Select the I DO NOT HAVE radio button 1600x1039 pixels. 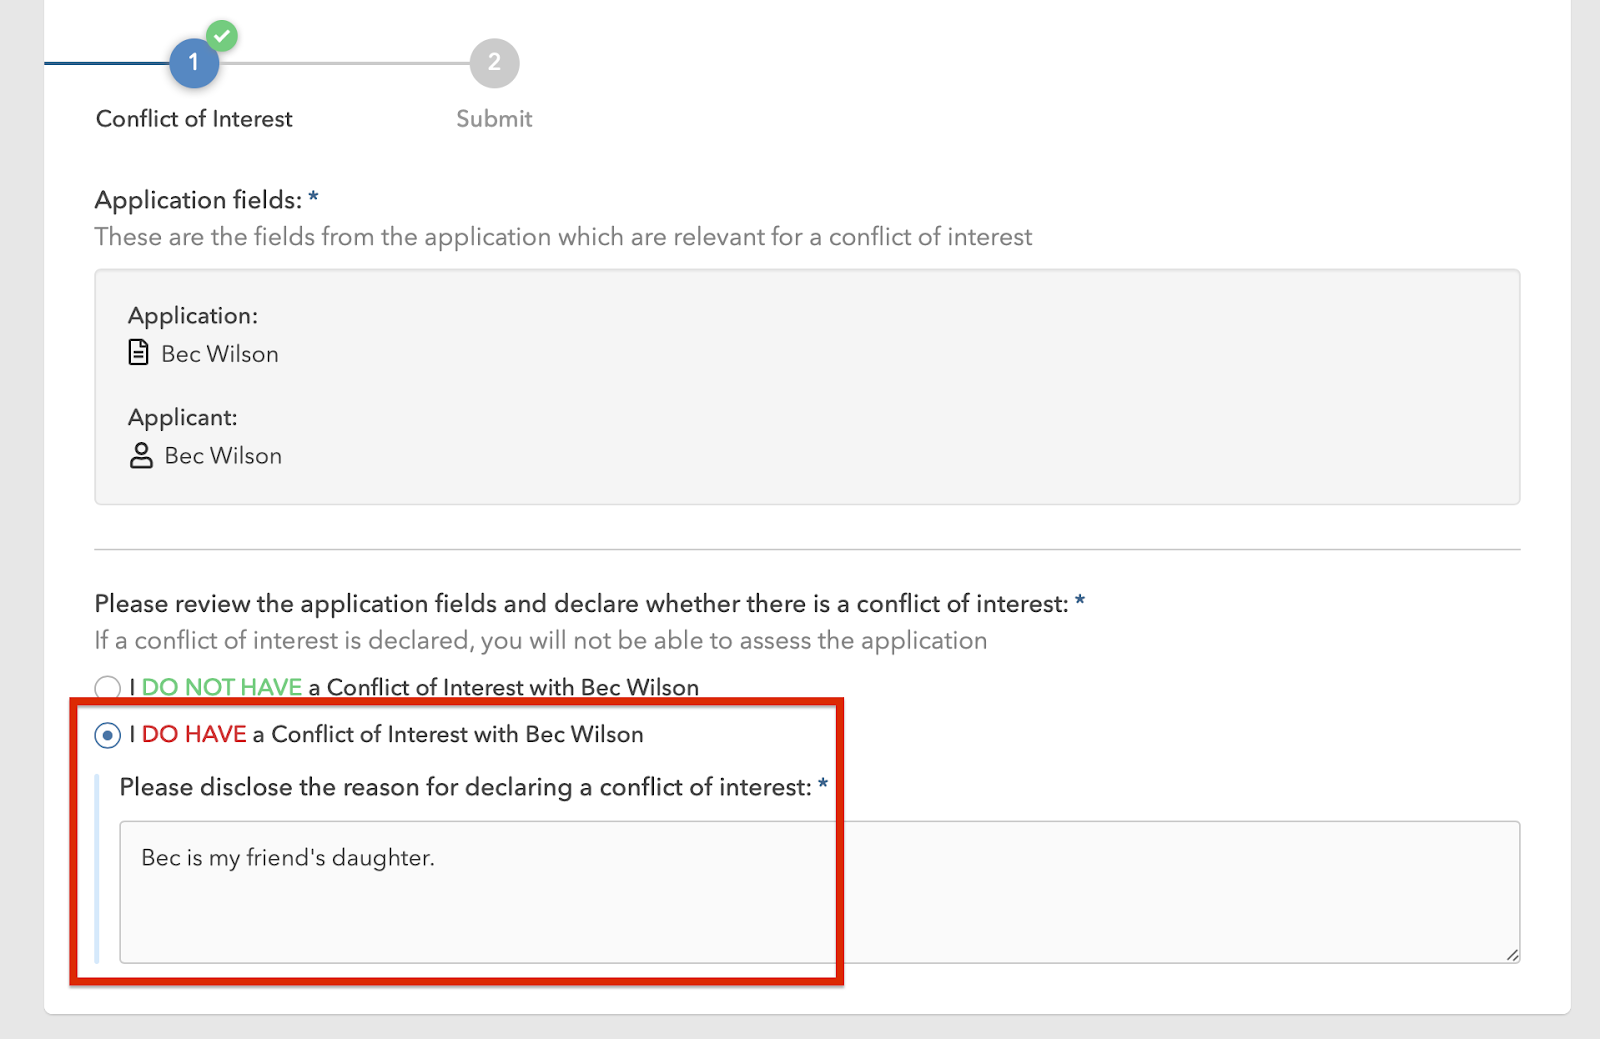point(107,688)
